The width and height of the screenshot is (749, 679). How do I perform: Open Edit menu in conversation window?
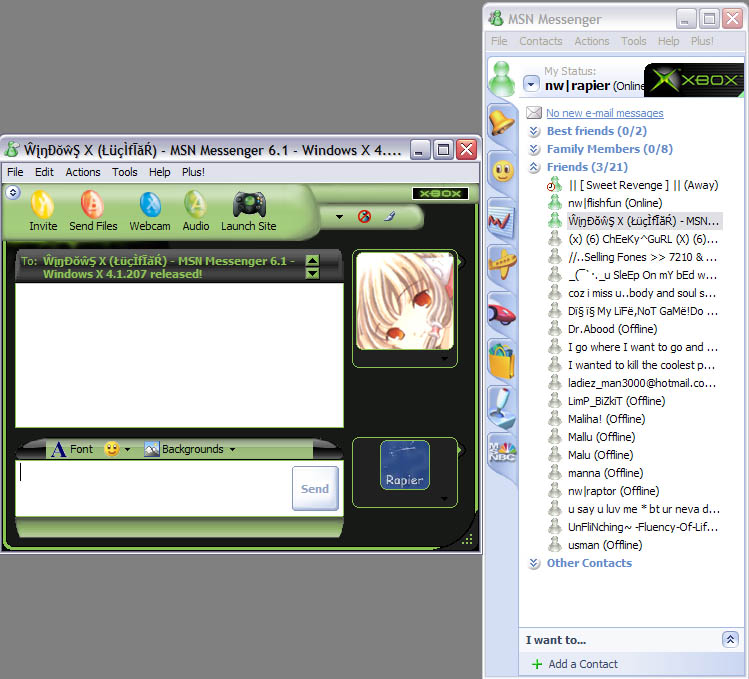[x=44, y=172]
